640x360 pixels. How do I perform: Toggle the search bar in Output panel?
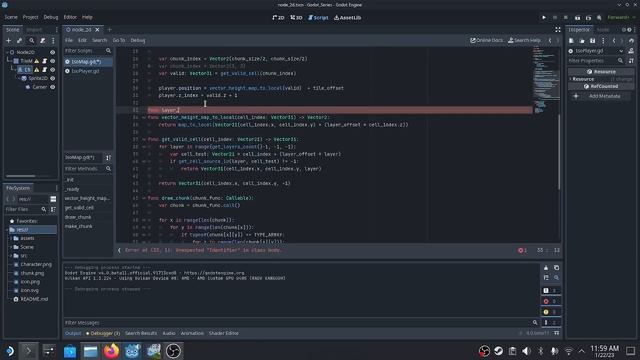[556, 278]
